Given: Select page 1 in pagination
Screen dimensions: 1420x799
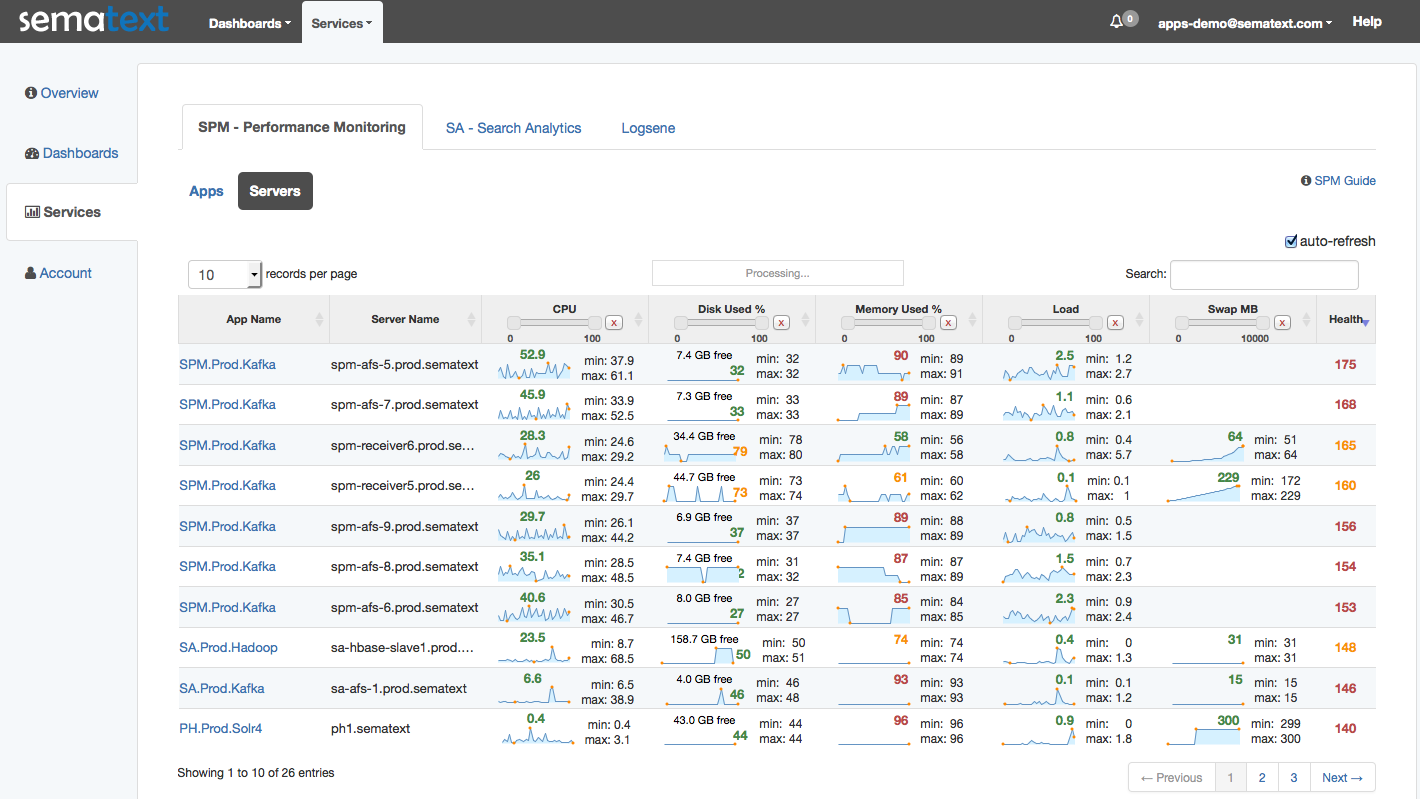Looking at the screenshot, I should [1231, 777].
